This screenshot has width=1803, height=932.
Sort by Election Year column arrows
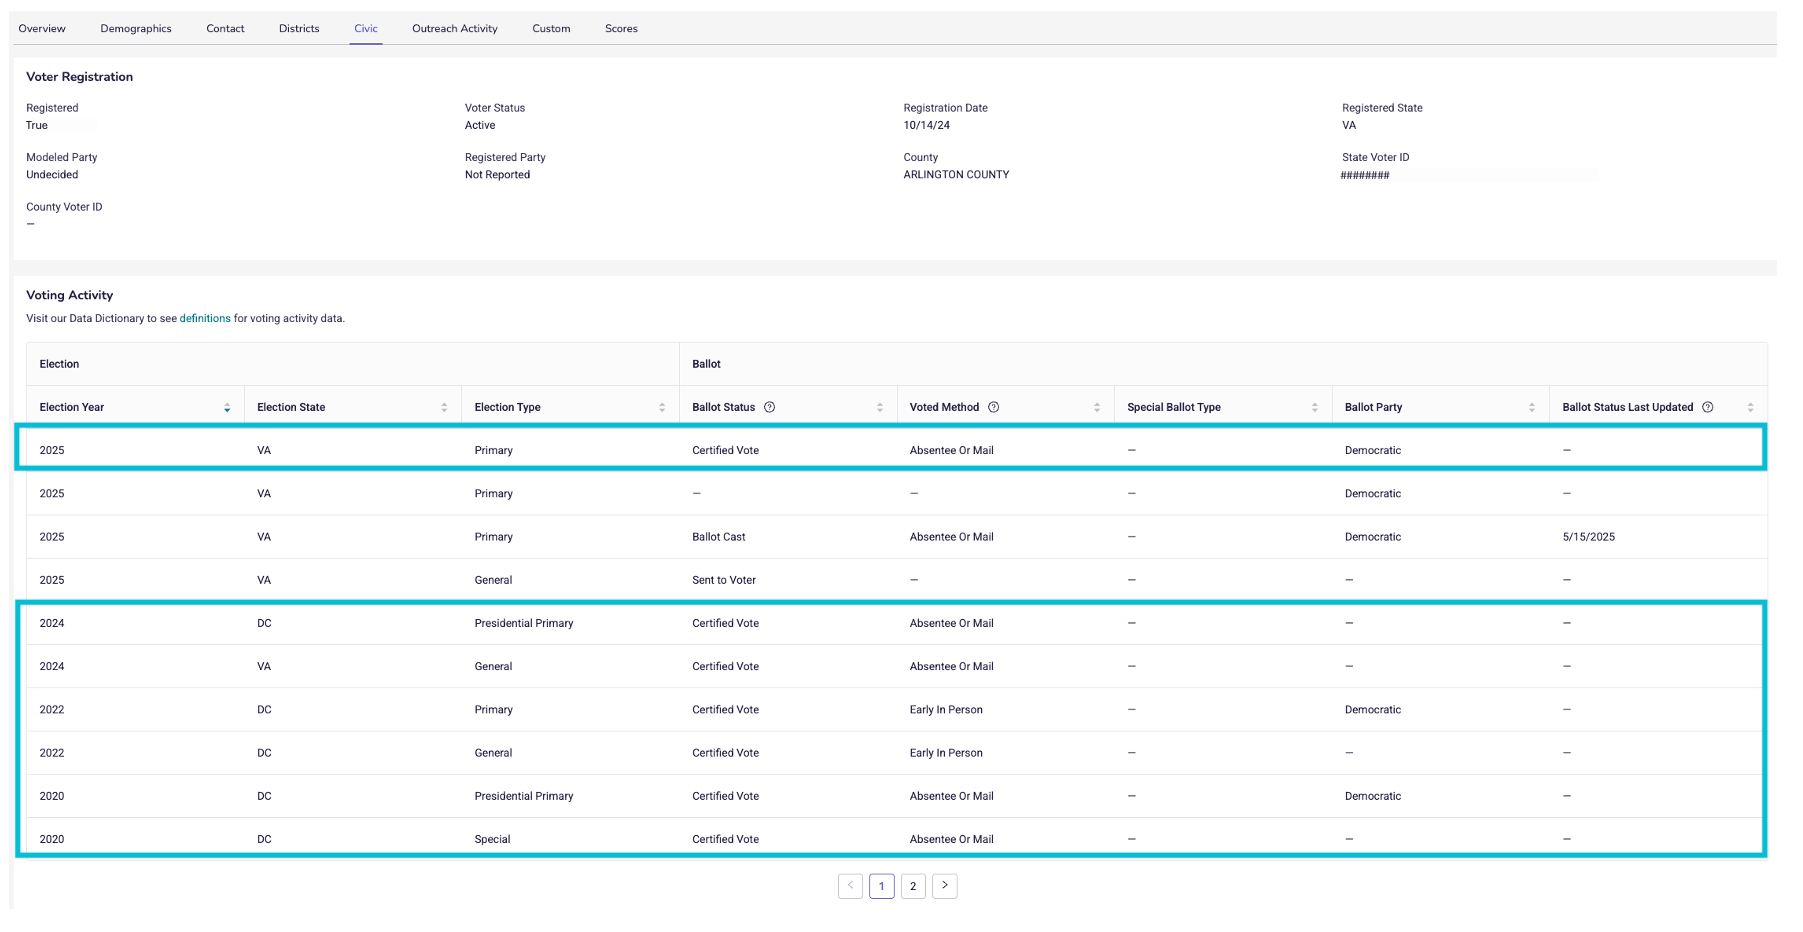227,407
